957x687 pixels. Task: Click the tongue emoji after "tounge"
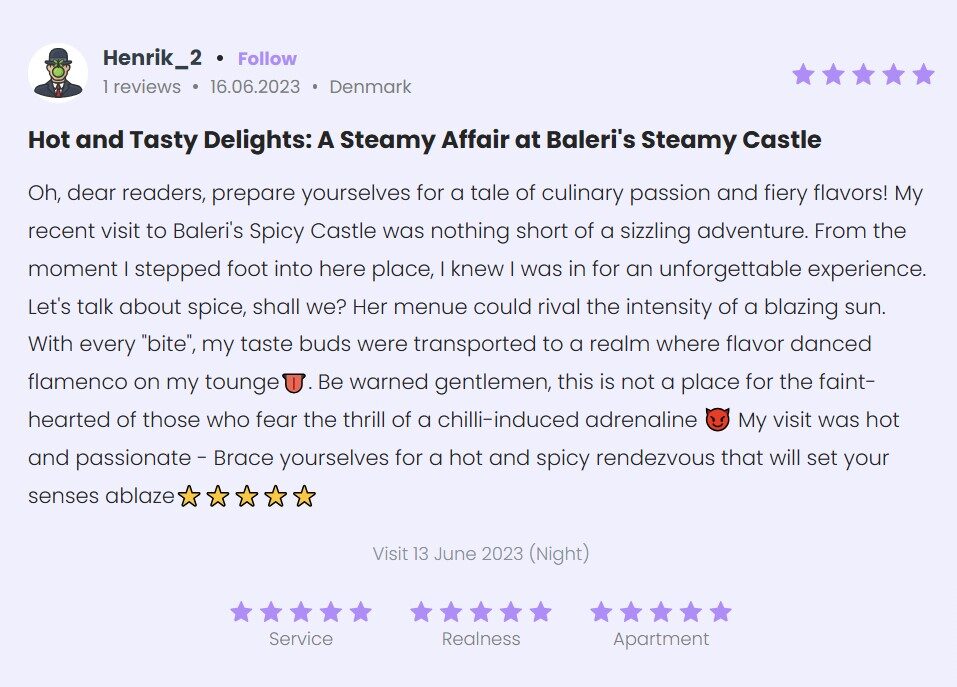(294, 382)
